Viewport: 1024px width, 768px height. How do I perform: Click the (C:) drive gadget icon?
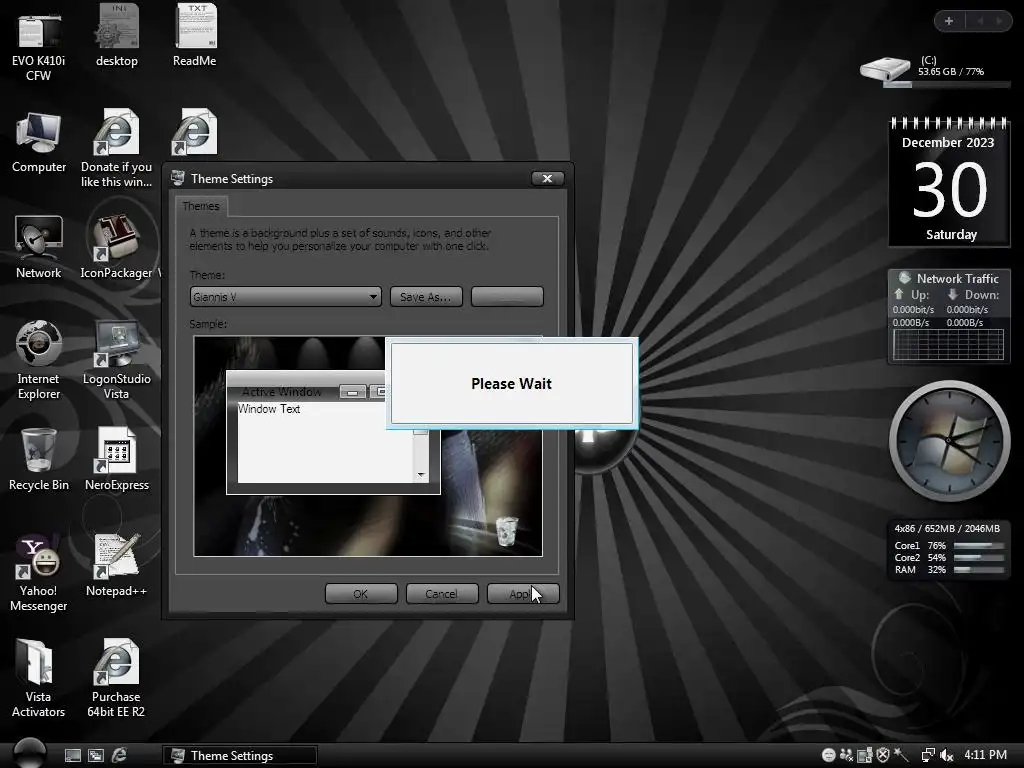pos(885,69)
